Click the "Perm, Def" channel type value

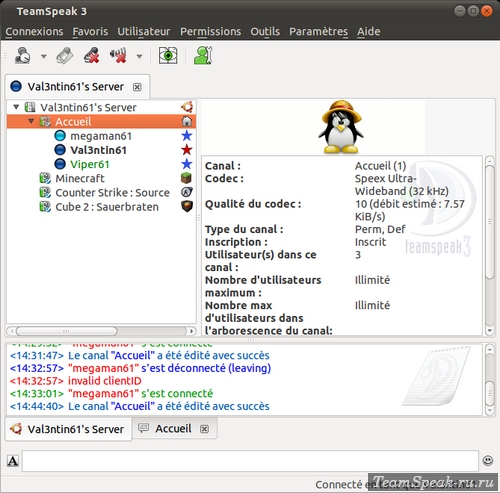380,229
